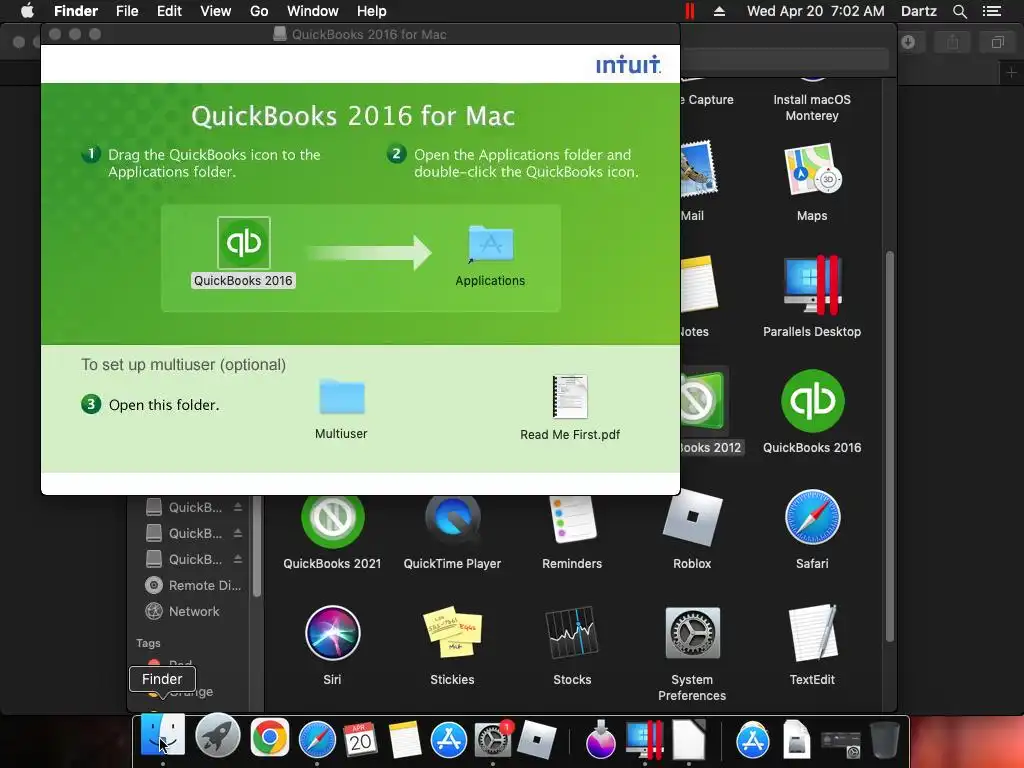Eject the second QuickB... volume in the sidebar
This screenshot has height=768, width=1024.
tap(238, 534)
